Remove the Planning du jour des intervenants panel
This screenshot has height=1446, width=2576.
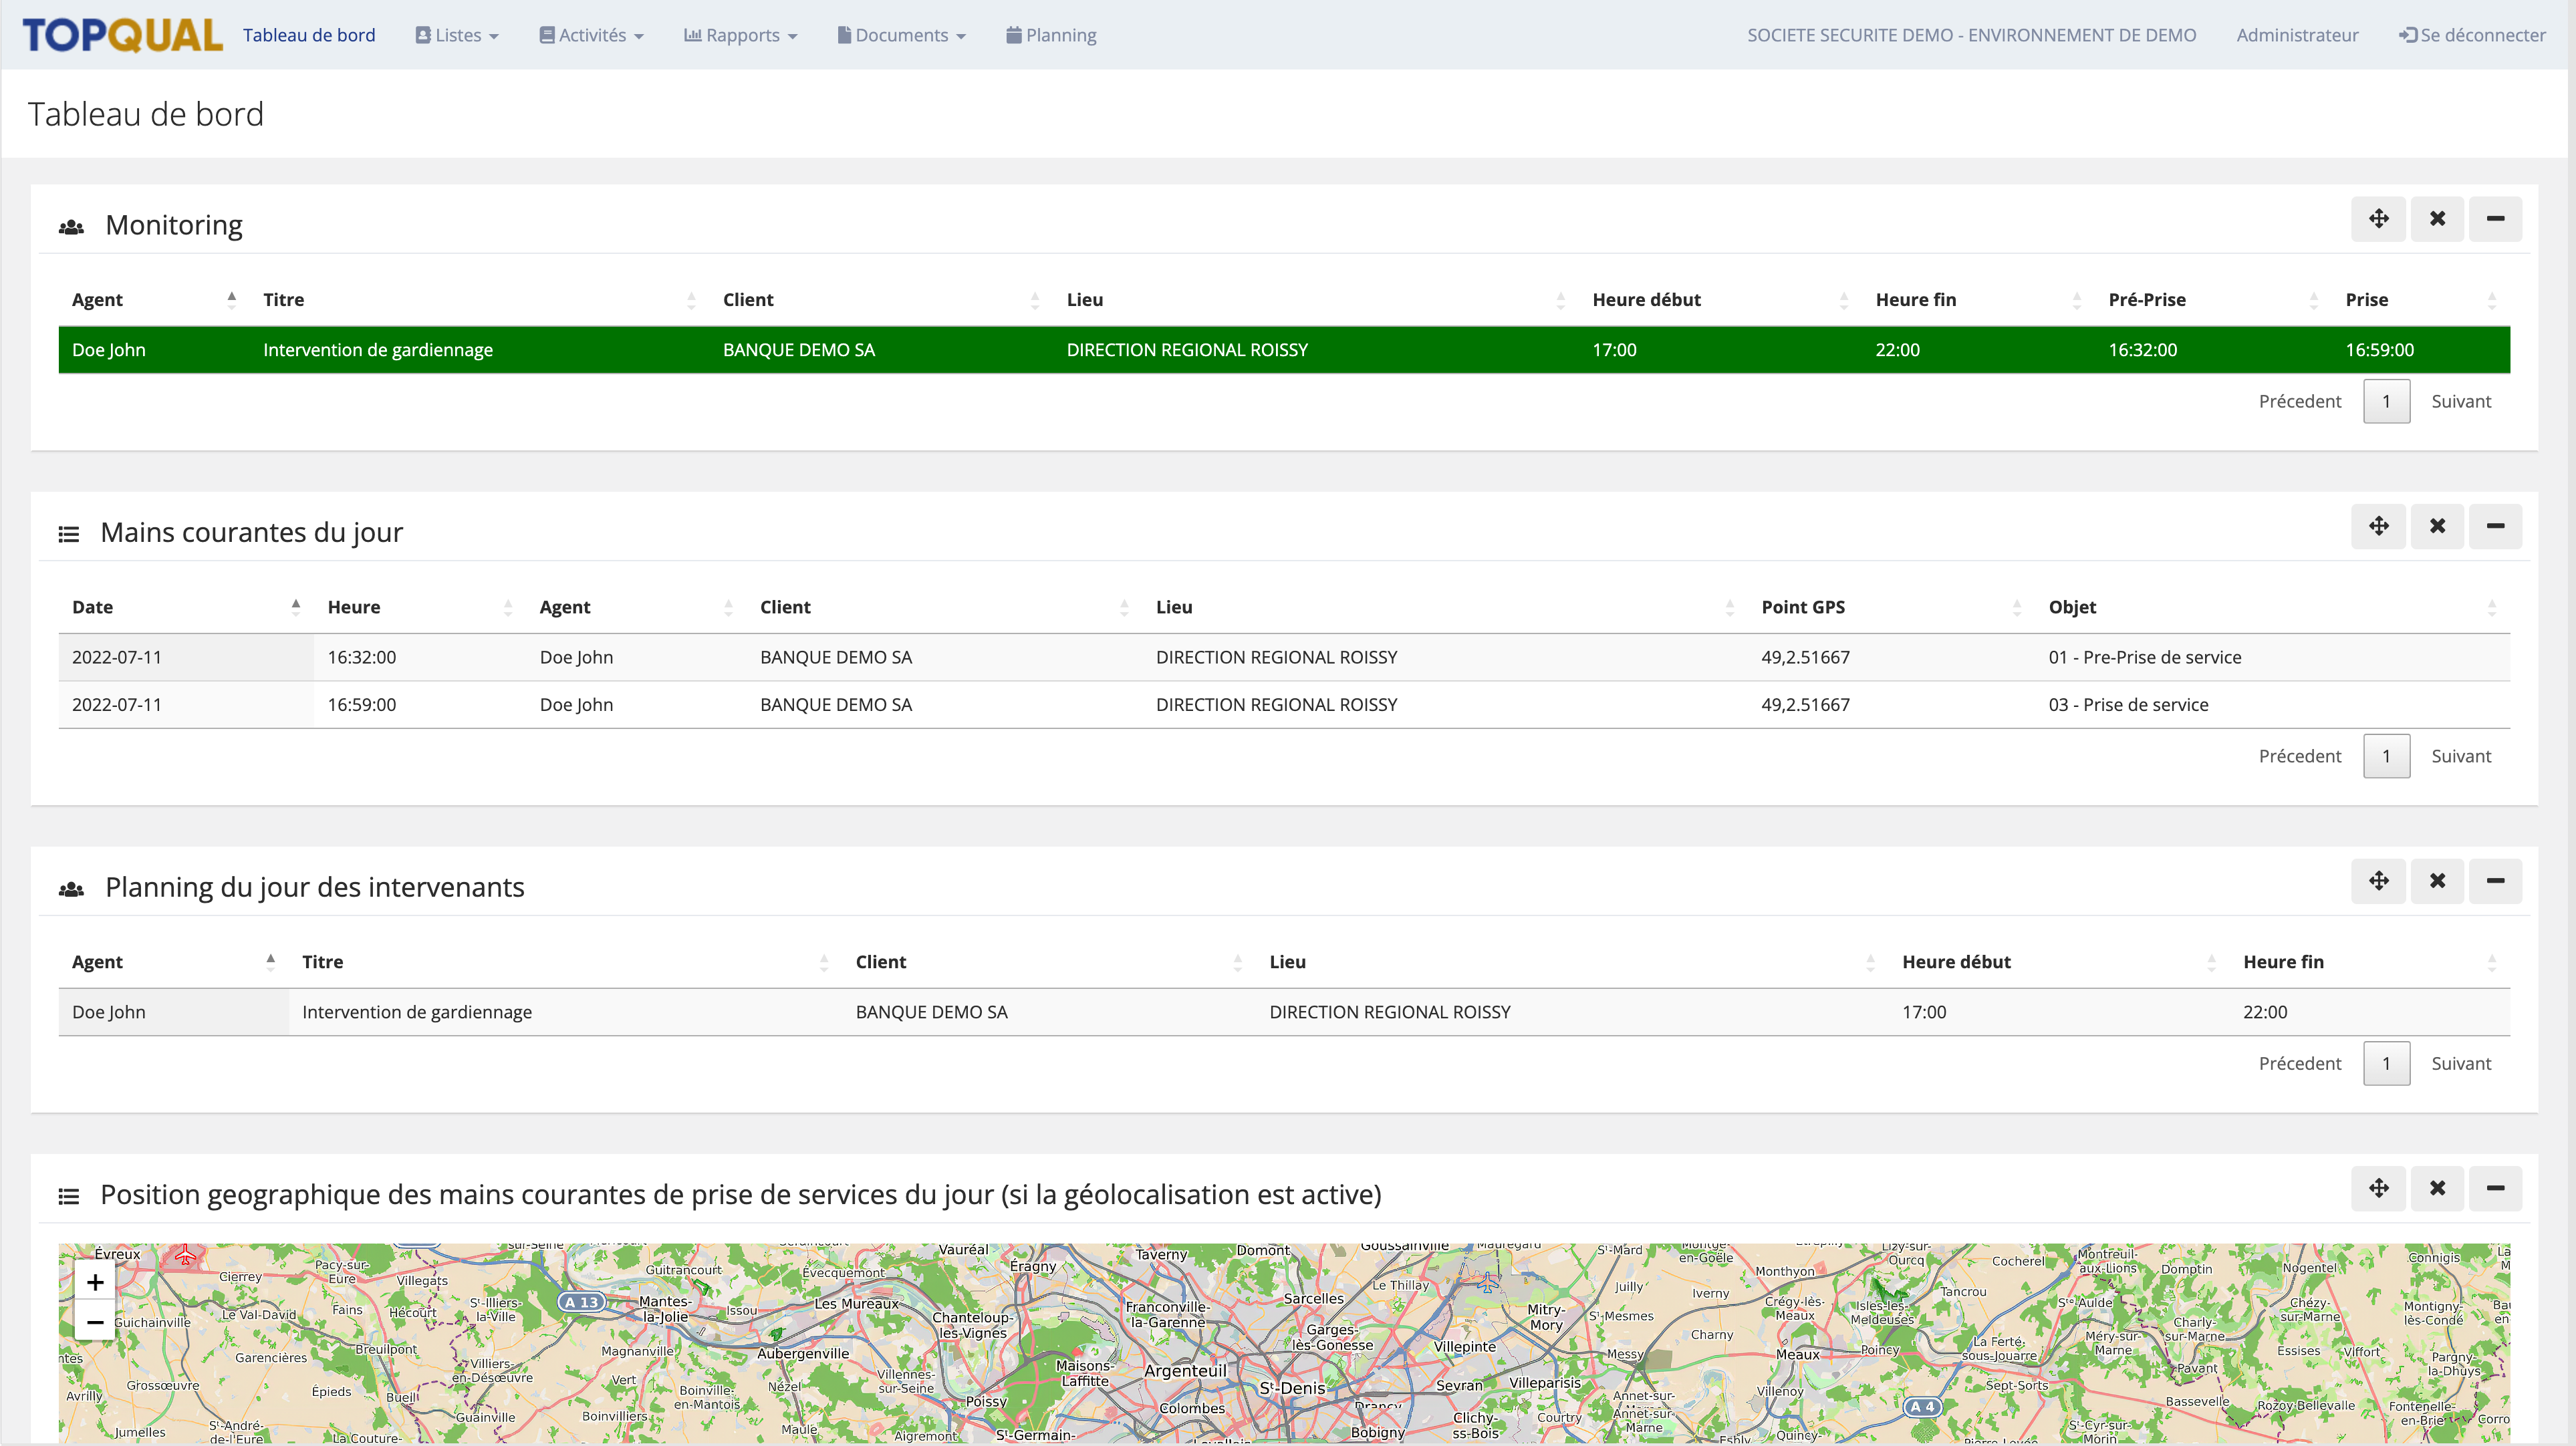point(2437,881)
